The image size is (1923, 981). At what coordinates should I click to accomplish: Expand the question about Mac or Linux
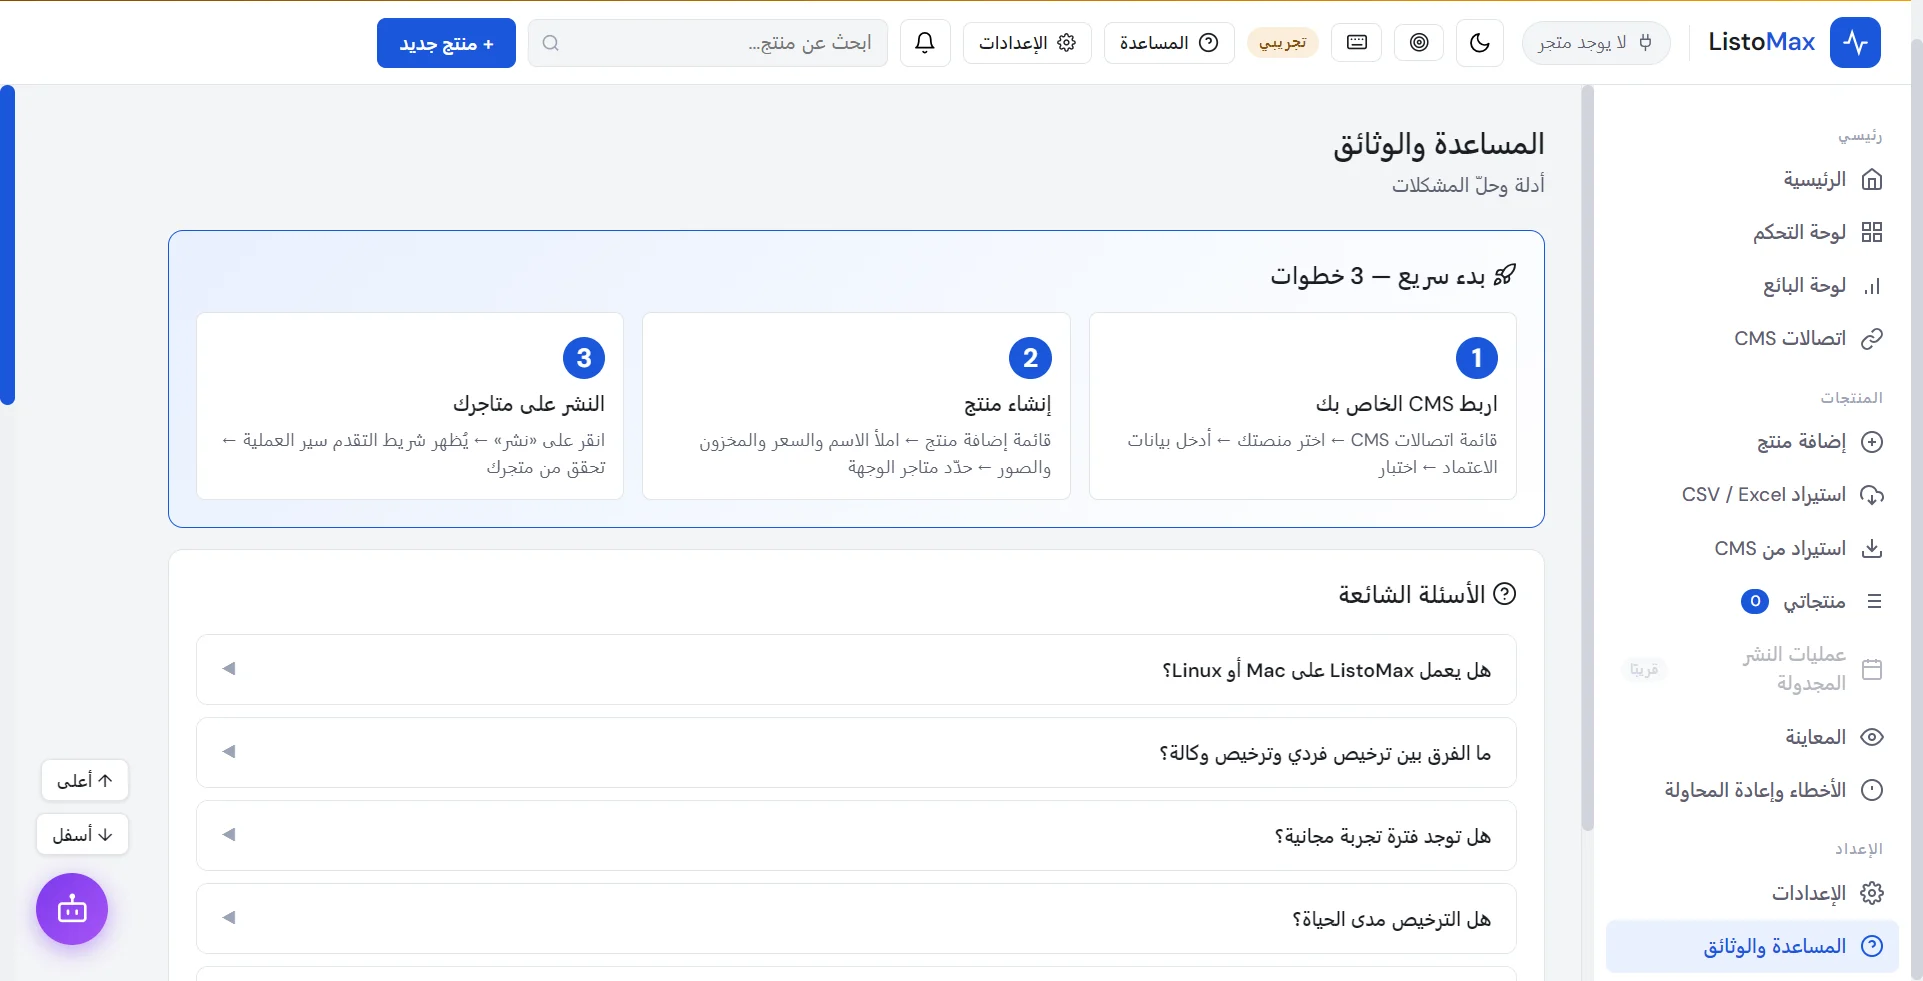click(x=856, y=670)
